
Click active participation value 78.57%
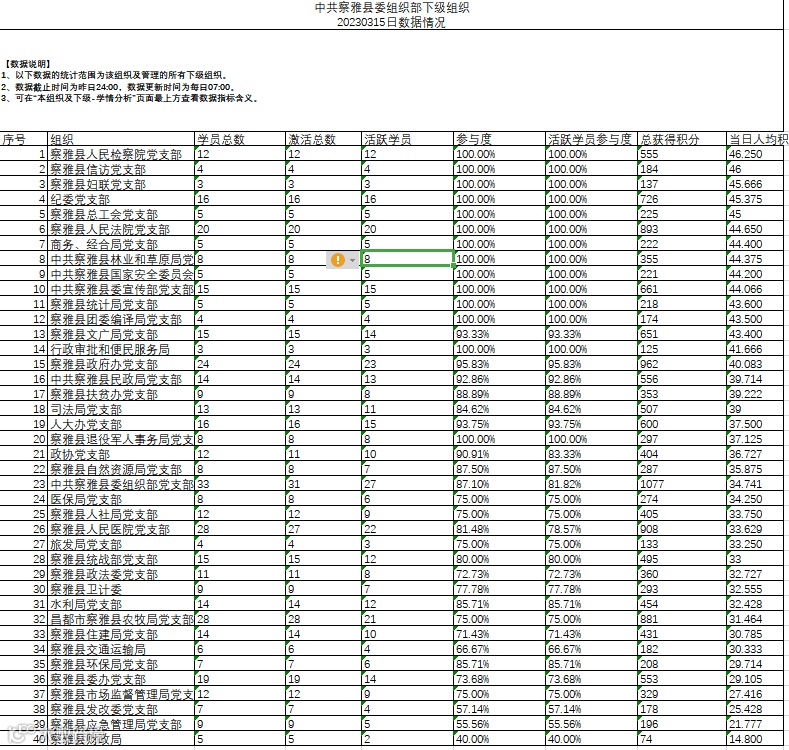pyautogui.click(x=565, y=529)
